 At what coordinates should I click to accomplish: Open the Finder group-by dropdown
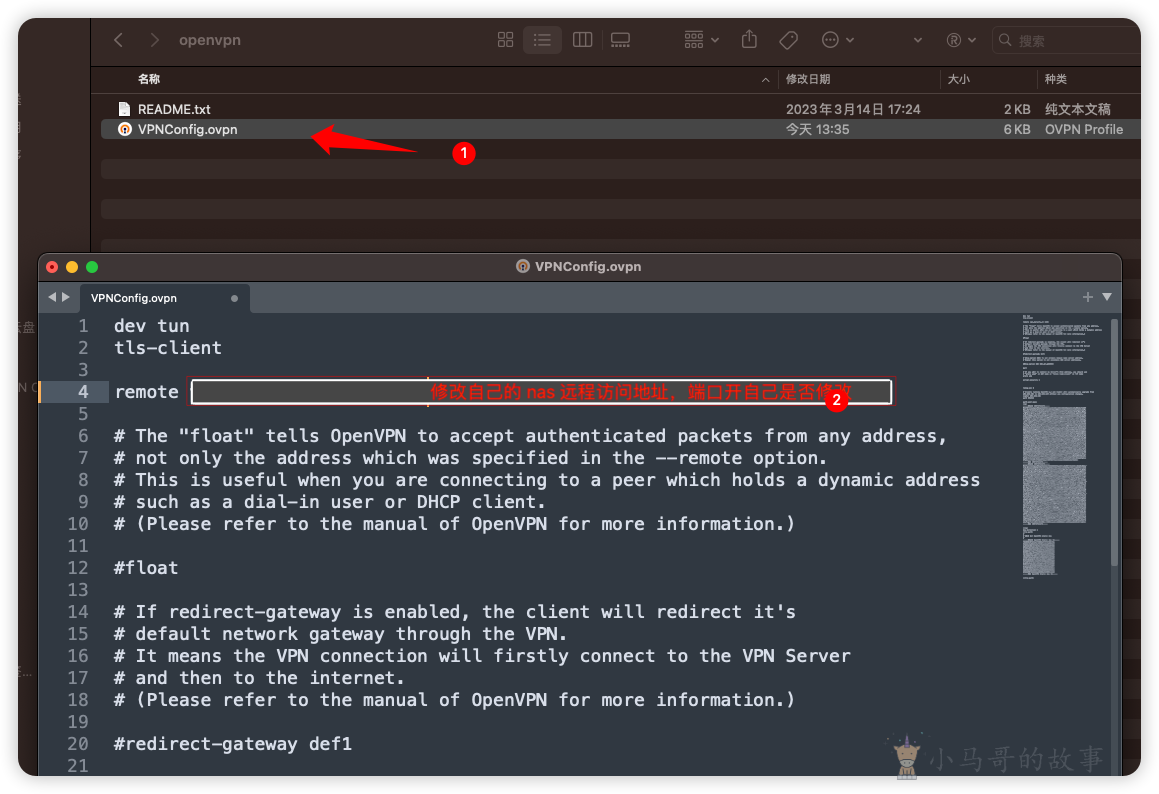[701, 40]
